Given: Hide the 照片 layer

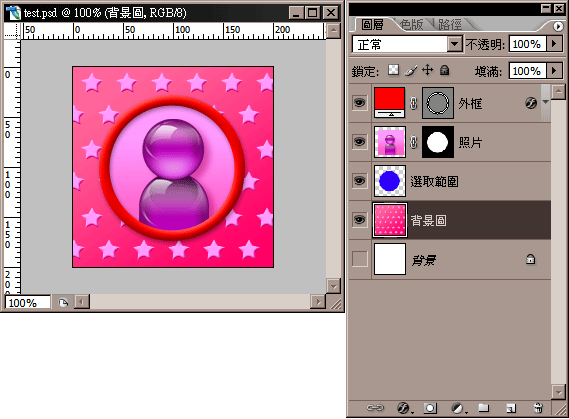Looking at the screenshot, I should [x=360, y=141].
